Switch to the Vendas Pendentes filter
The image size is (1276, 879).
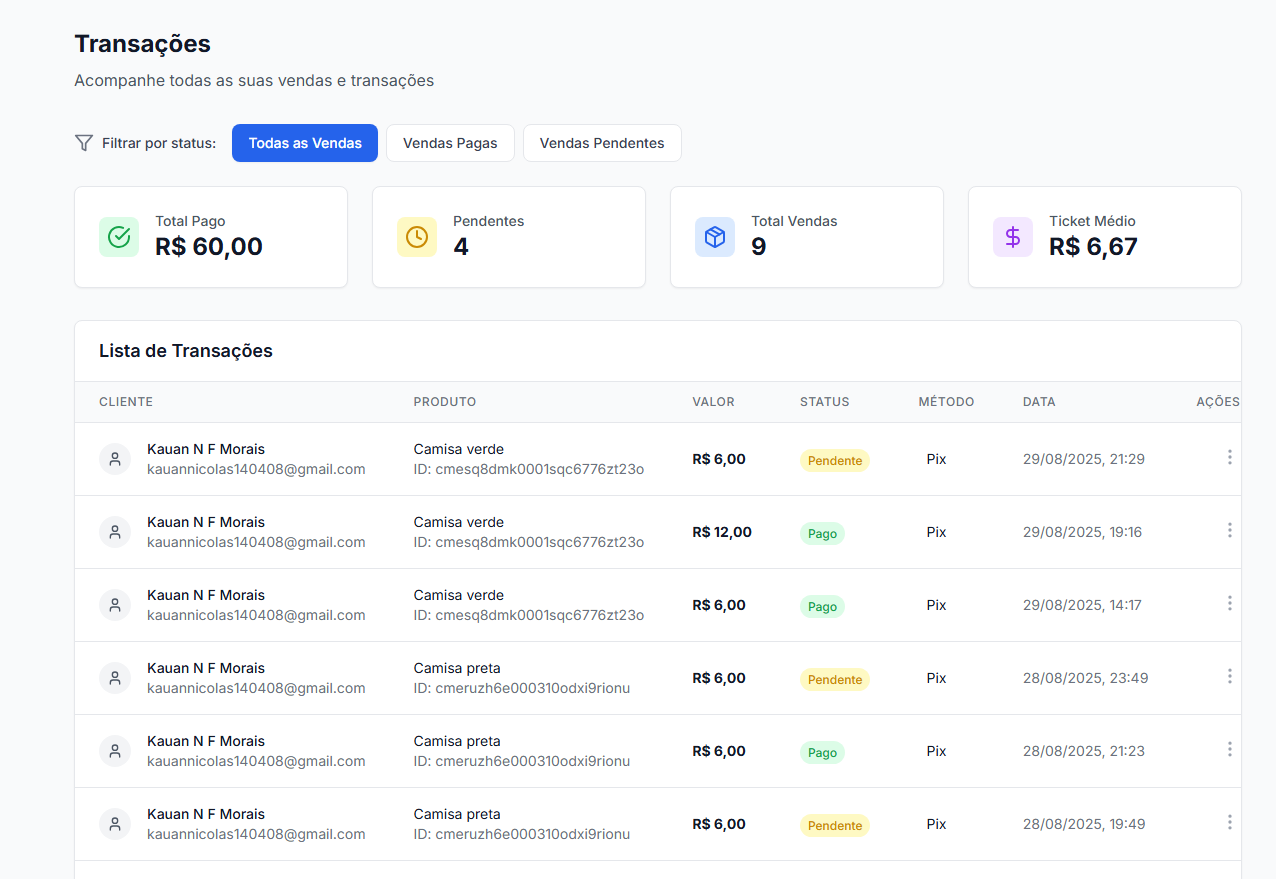pos(602,143)
